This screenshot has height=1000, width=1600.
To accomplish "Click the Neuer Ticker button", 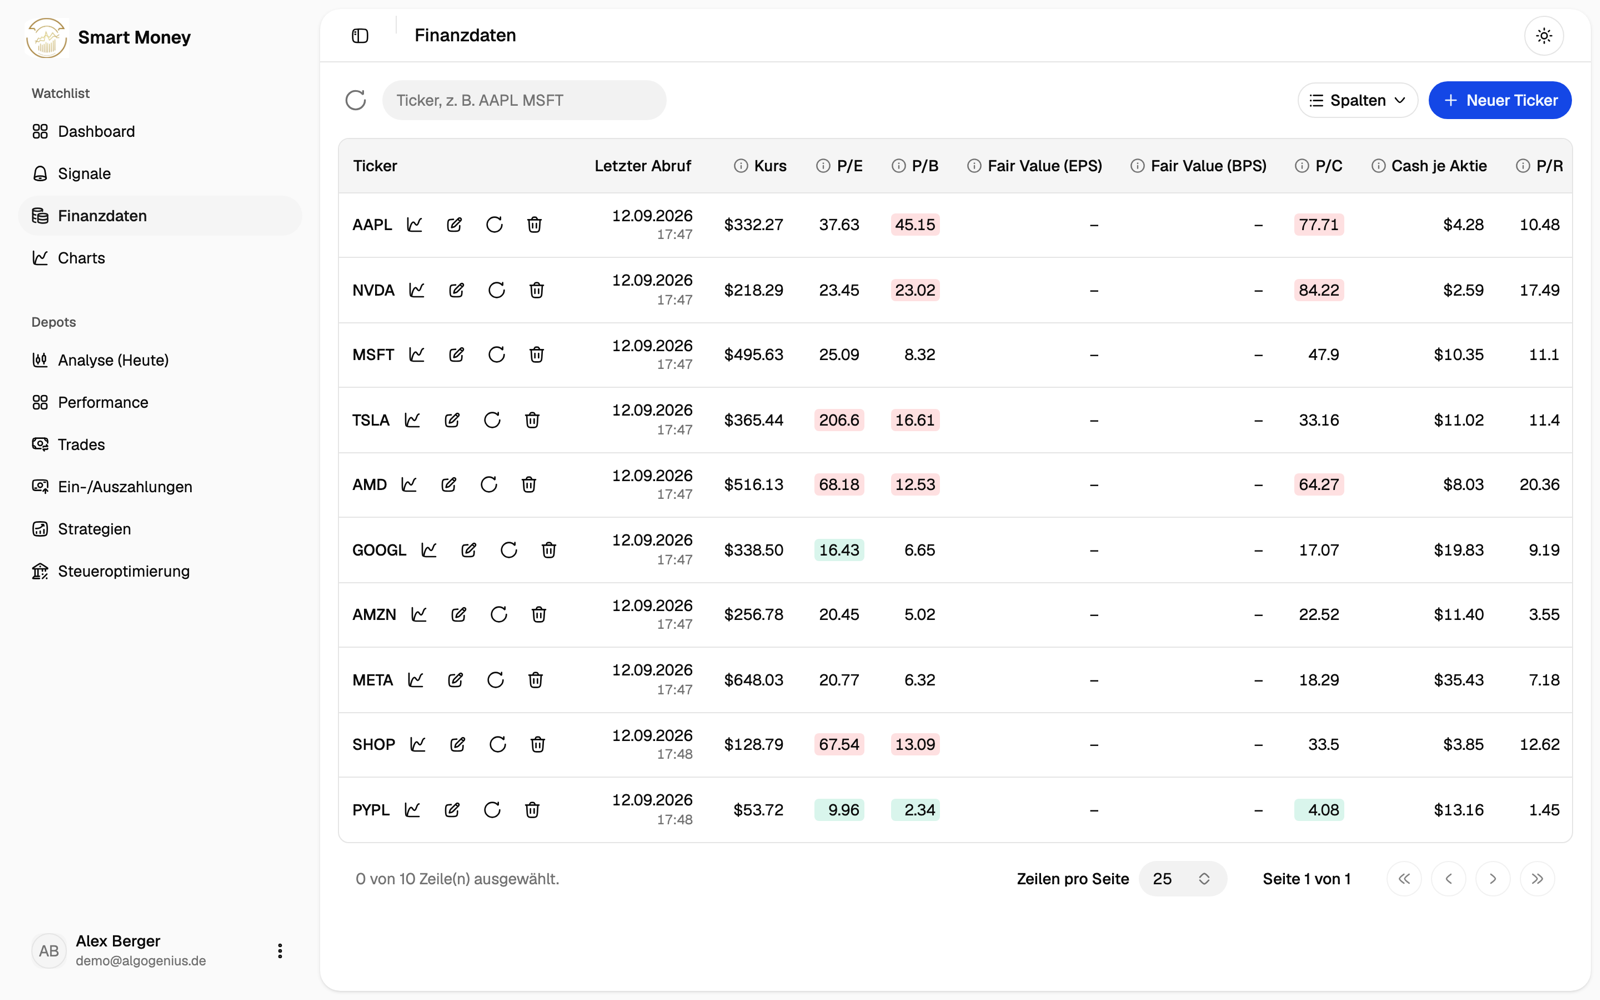I will click(x=1500, y=100).
